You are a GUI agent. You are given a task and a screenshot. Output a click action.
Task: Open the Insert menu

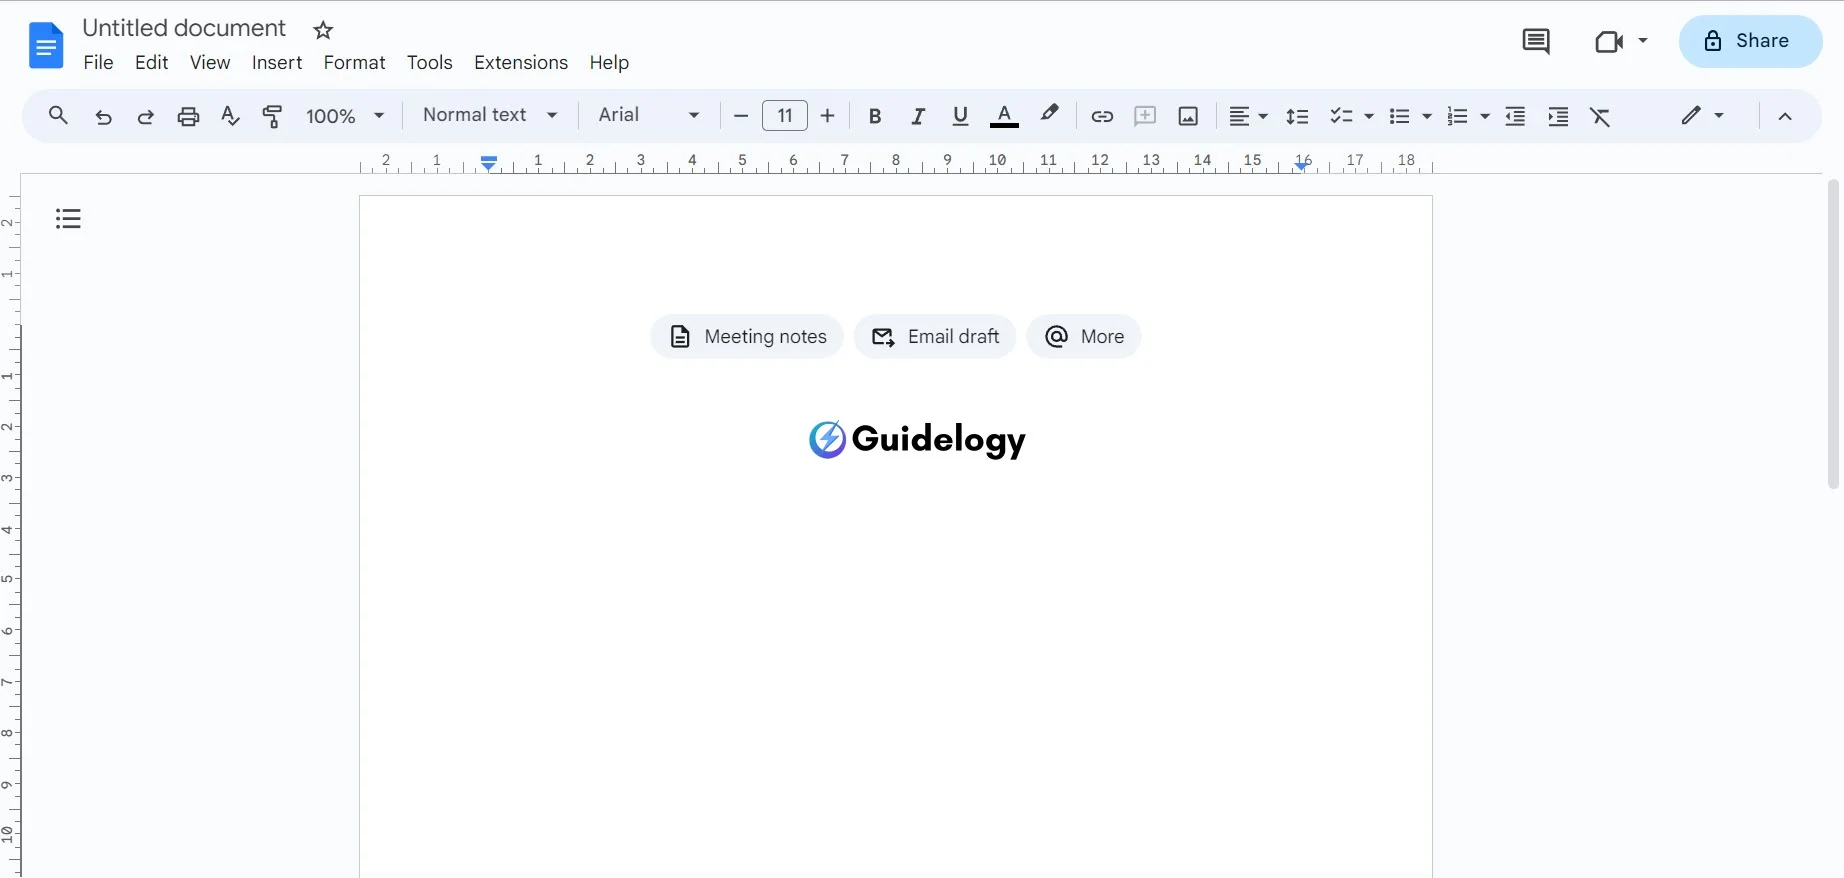coord(277,62)
